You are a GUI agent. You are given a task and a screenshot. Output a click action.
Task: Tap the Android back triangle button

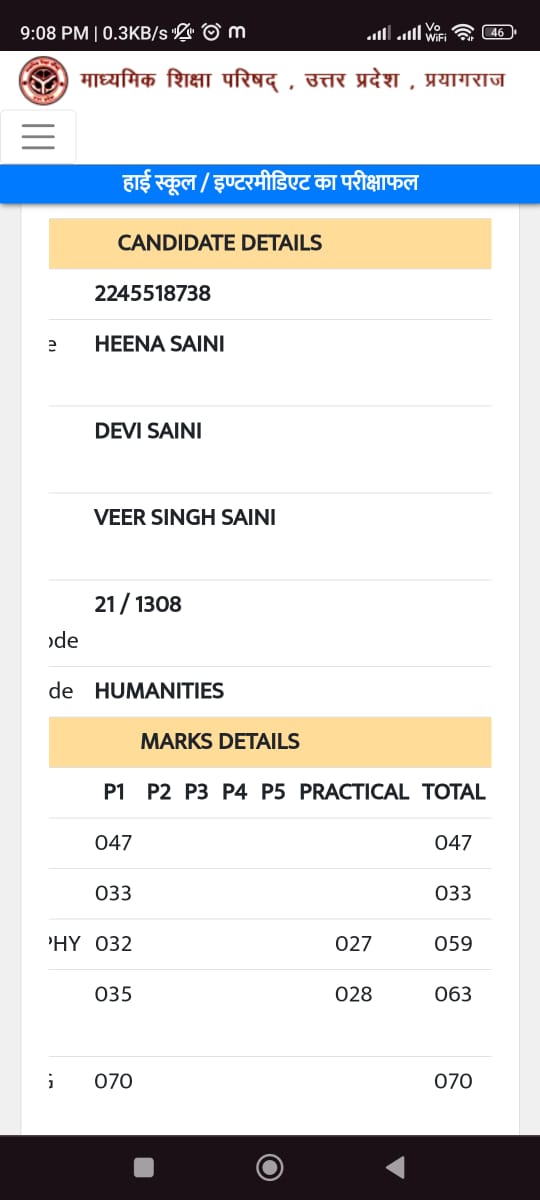point(395,1167)
